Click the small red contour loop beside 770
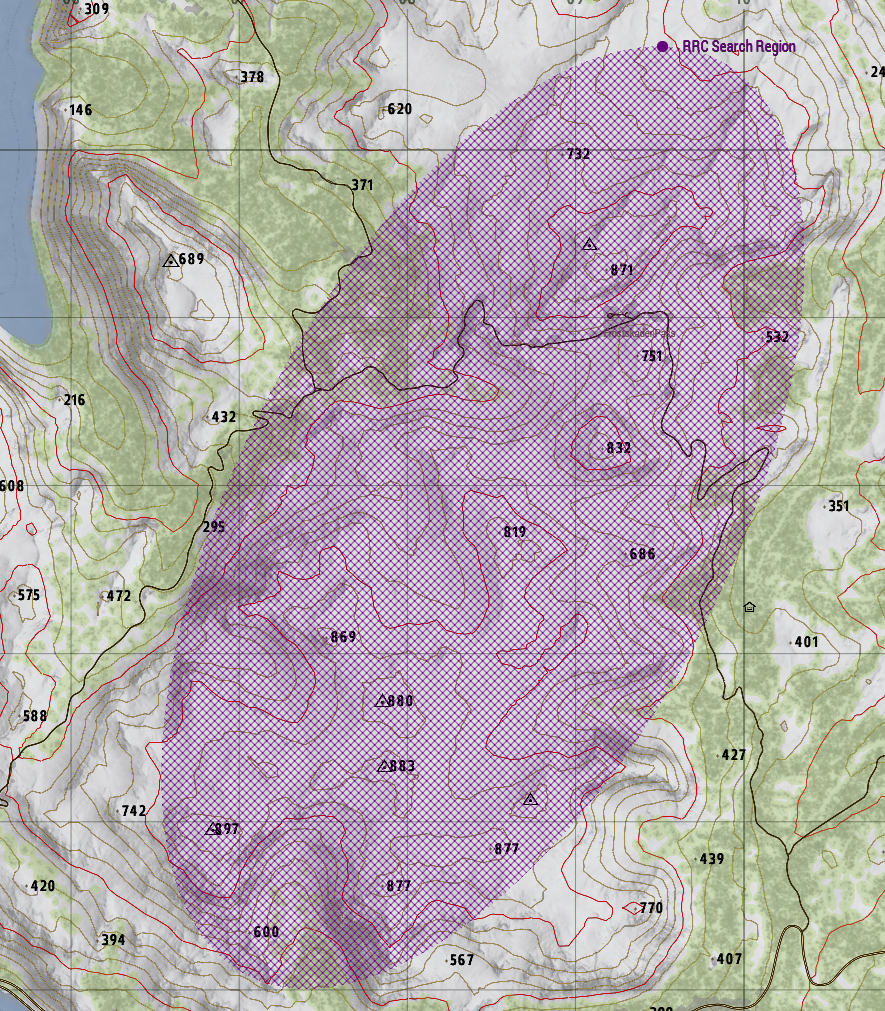 click(x=629, y=908)
